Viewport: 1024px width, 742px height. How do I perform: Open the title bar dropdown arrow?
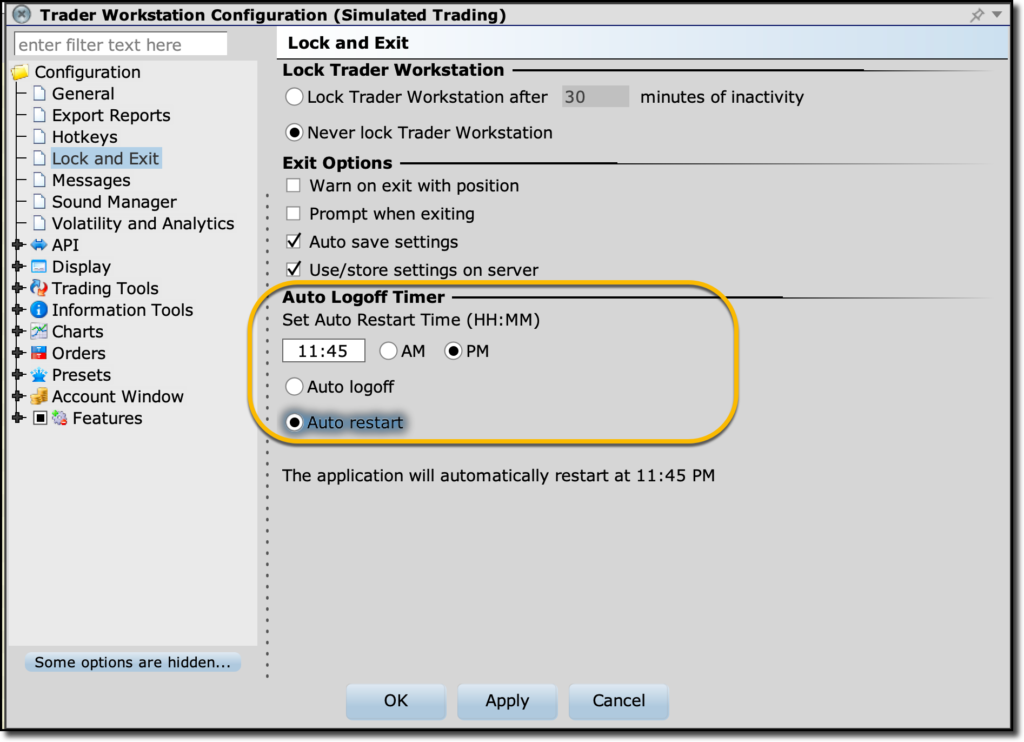click(997, 15)
